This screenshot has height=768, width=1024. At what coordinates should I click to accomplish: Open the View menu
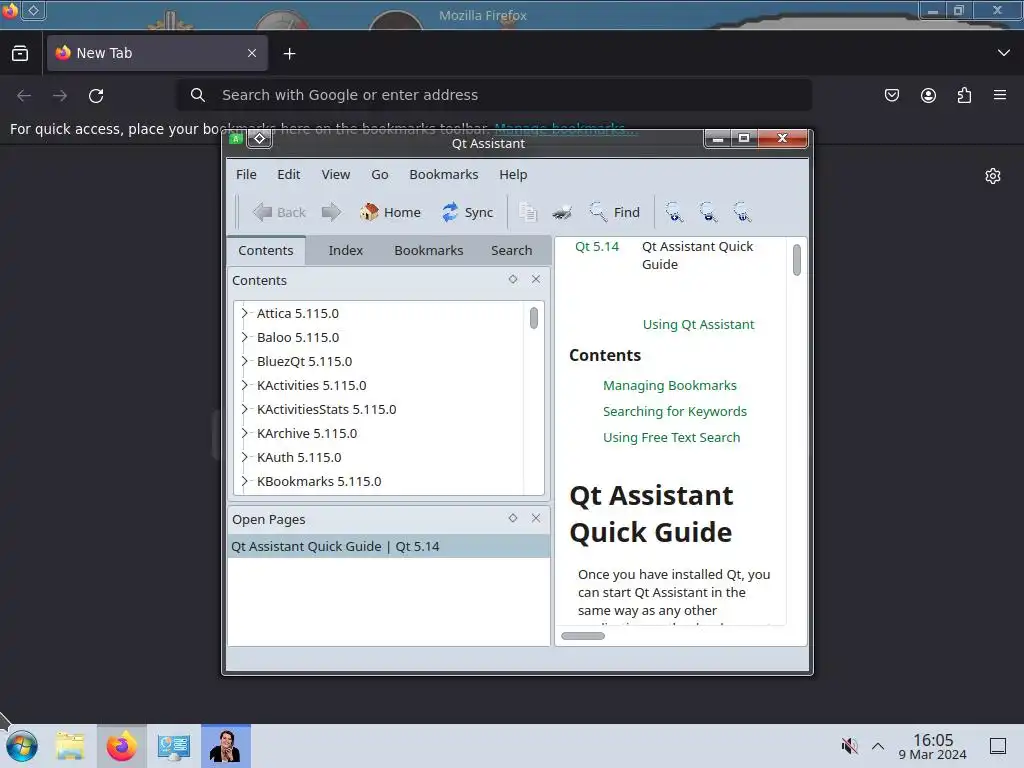[336, 174]
